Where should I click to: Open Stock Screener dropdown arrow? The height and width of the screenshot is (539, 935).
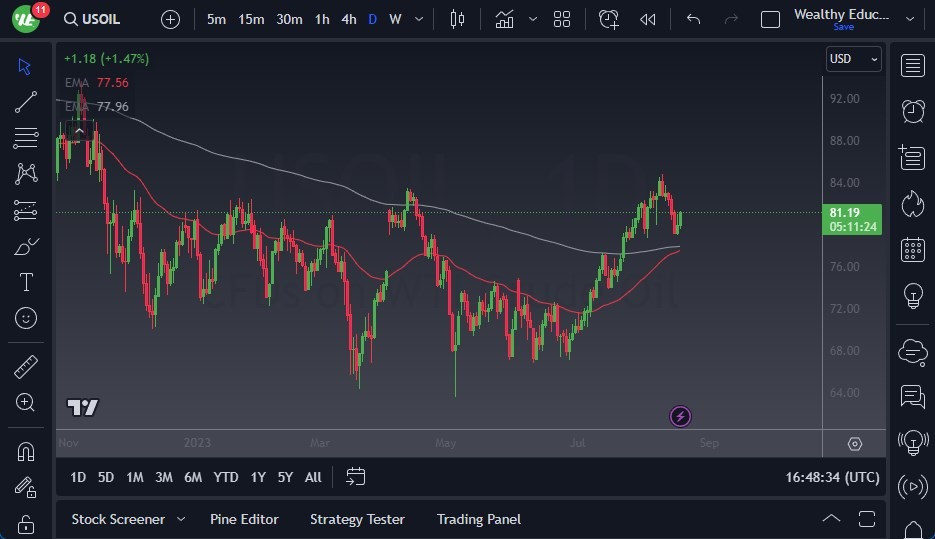tap(181, 519)
